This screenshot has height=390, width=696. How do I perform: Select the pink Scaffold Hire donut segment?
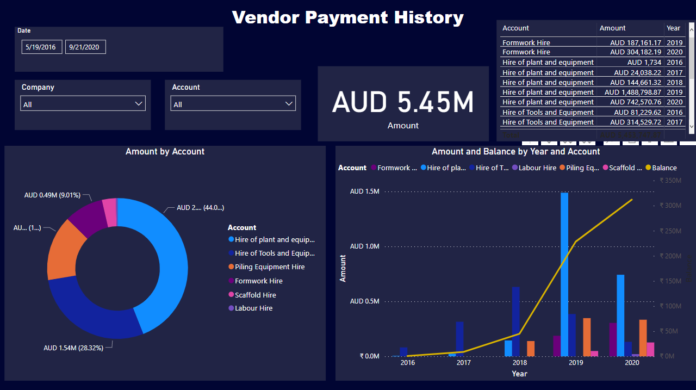(110, 212)
